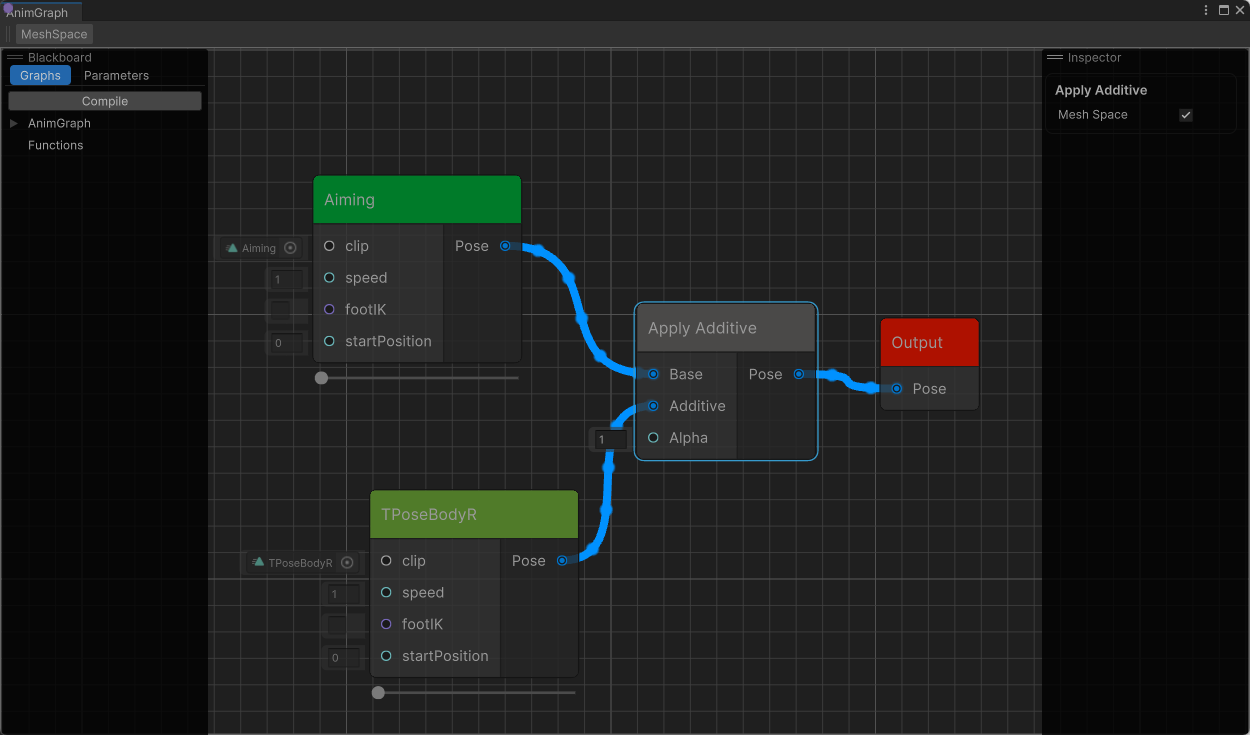Click the speed input port on the TPoseBodyR node
This screenshot has width=1250, height=735.
coord(386,593)
